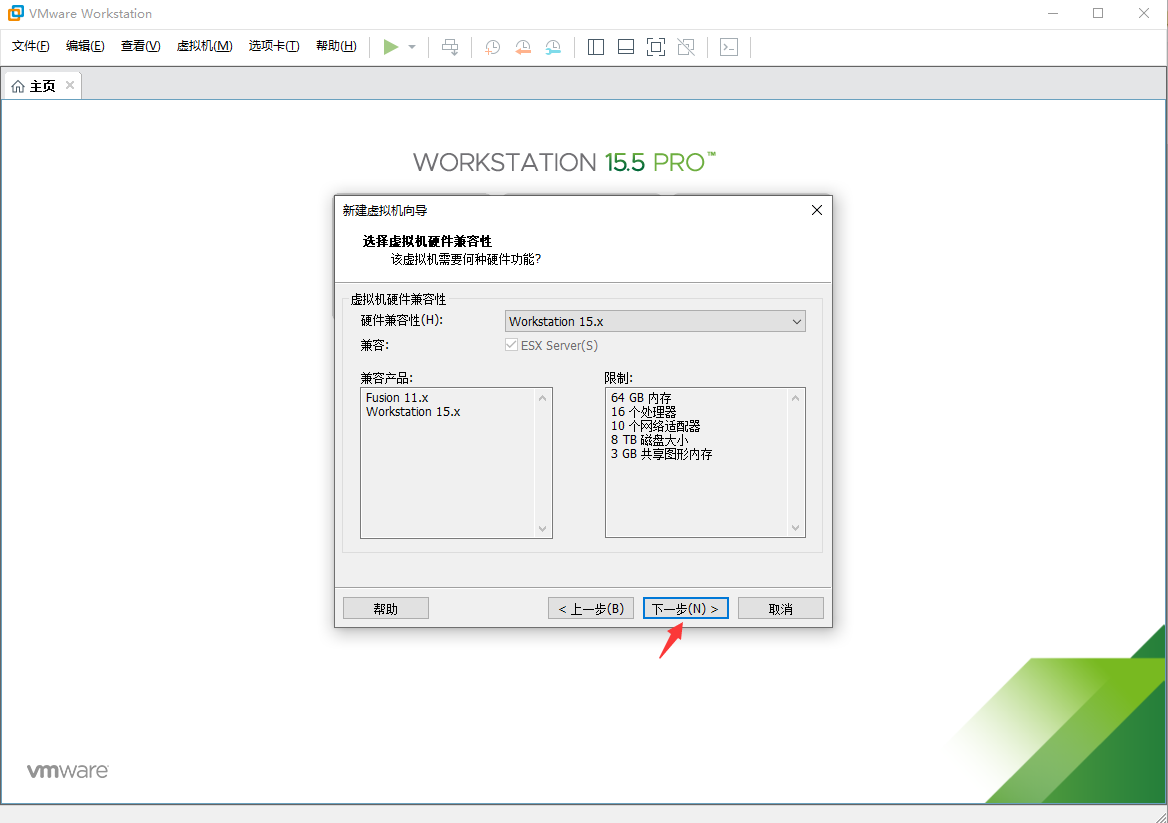1168x823 pixels.
Task: Select 64 GB 内存 limit entry
Action: [x=641, y=398]
